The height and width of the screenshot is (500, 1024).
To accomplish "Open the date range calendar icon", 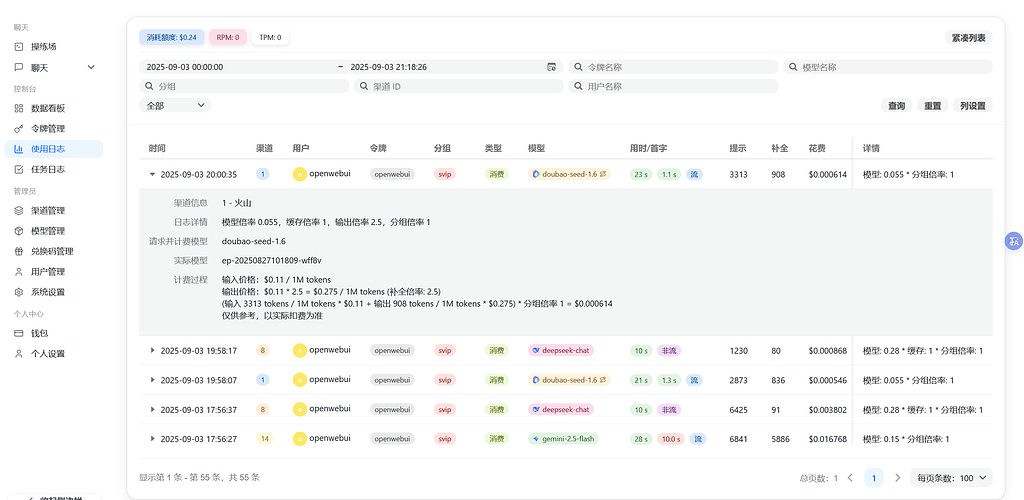I will coord(552,67).
